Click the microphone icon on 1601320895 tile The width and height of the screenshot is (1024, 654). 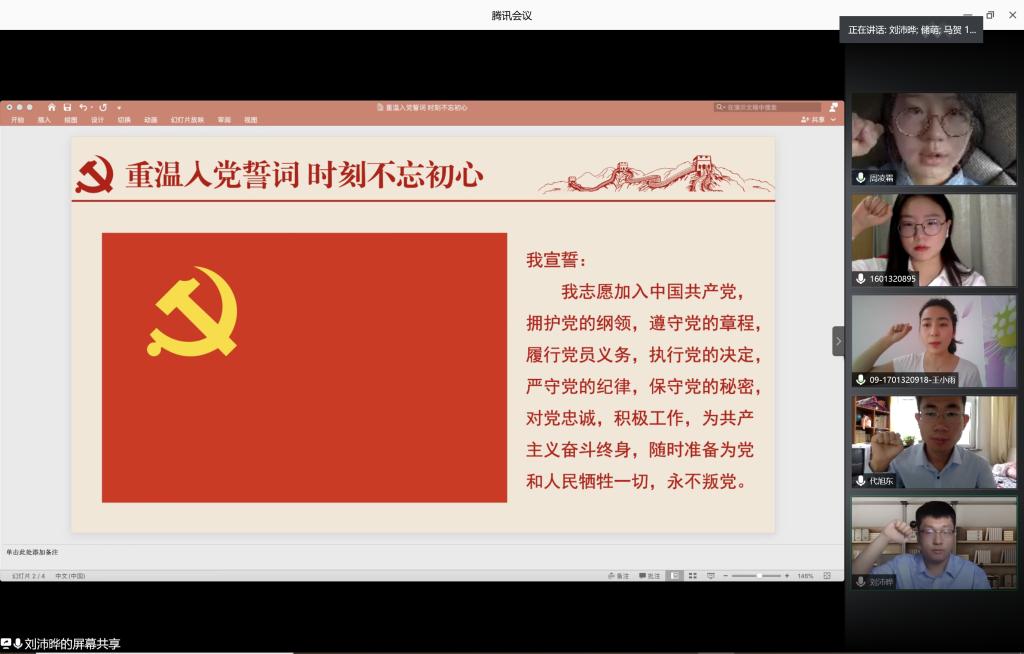861,279
